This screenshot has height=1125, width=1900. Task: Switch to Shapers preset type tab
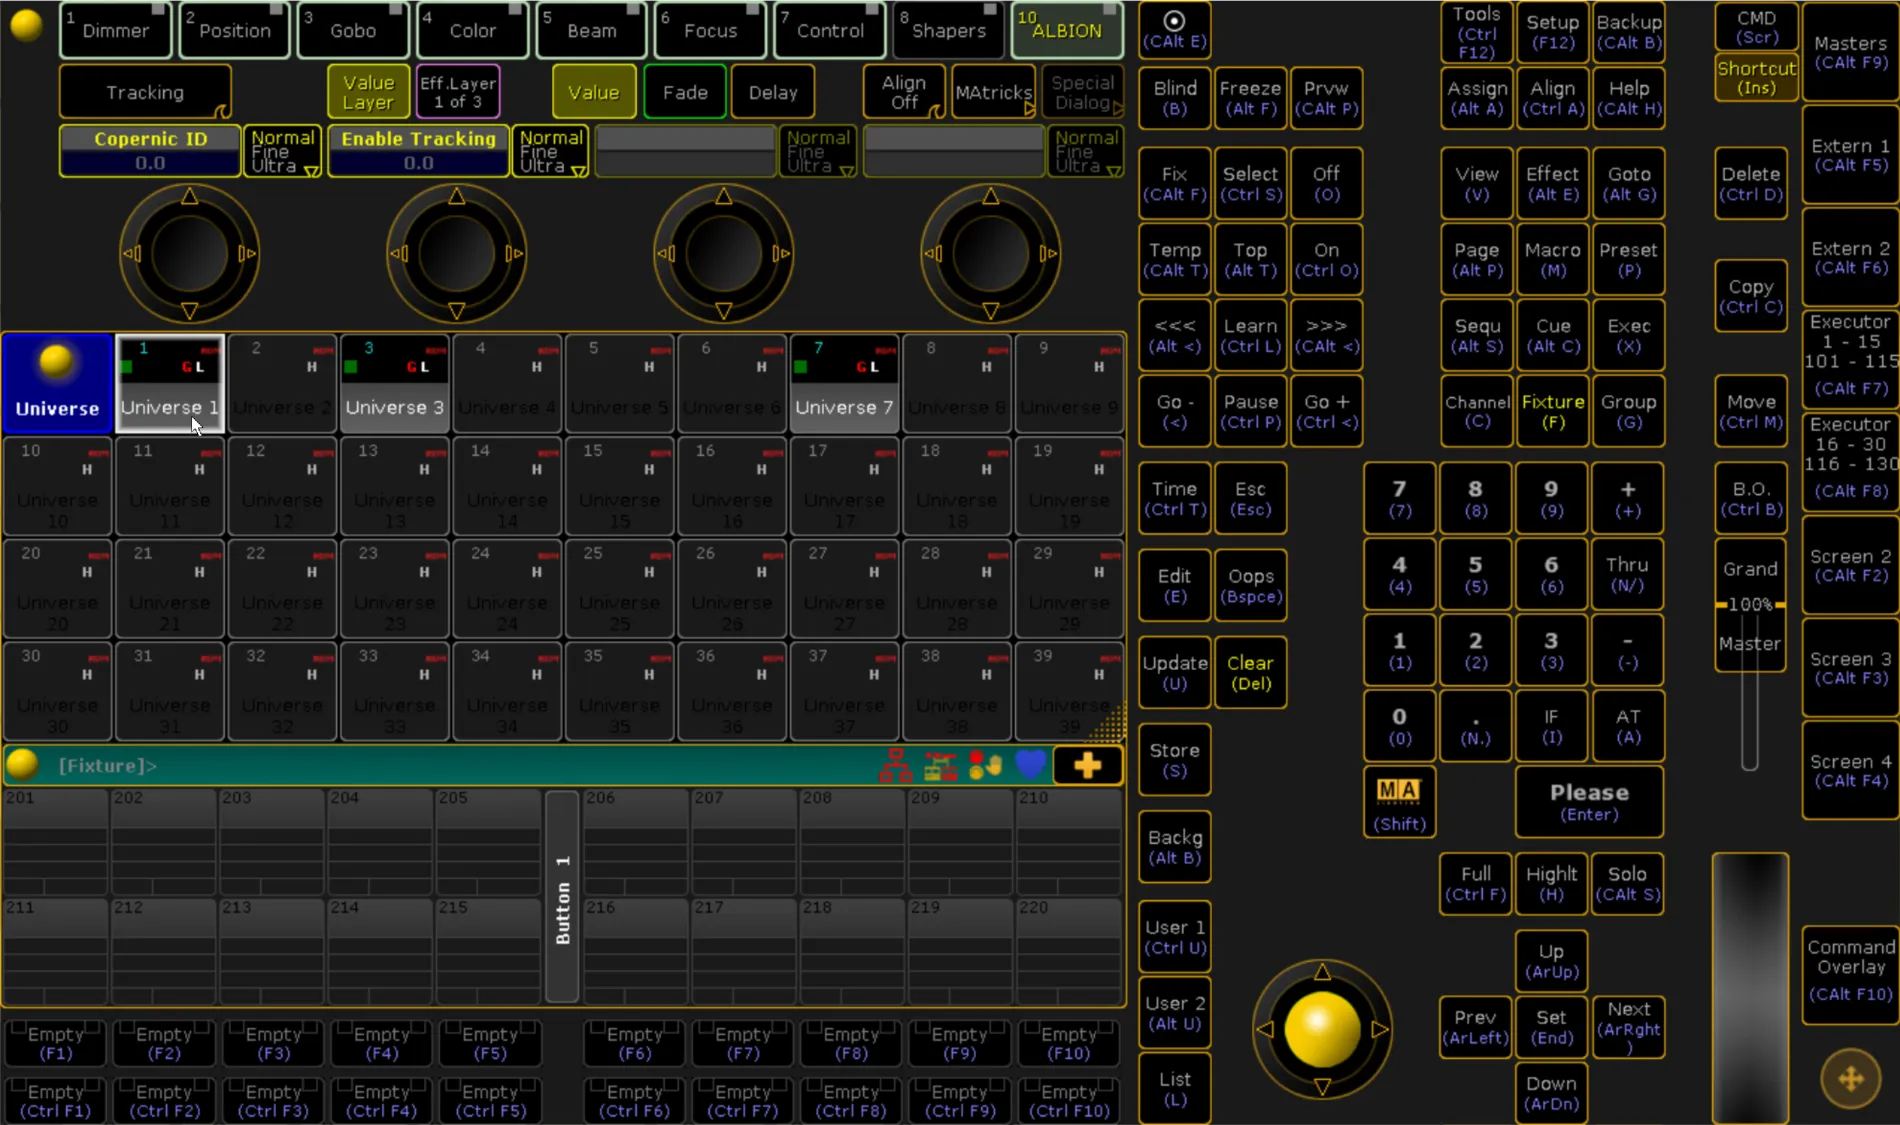coord(948,30)
